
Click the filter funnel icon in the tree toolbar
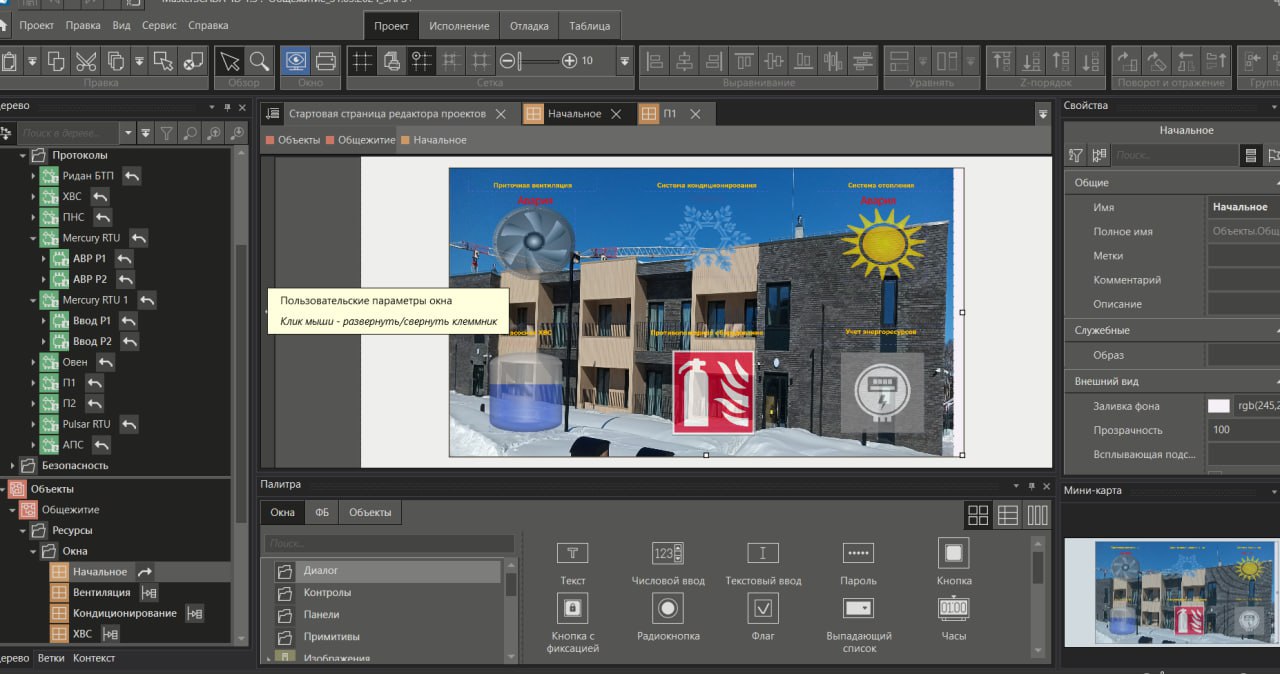click(167, 132)
